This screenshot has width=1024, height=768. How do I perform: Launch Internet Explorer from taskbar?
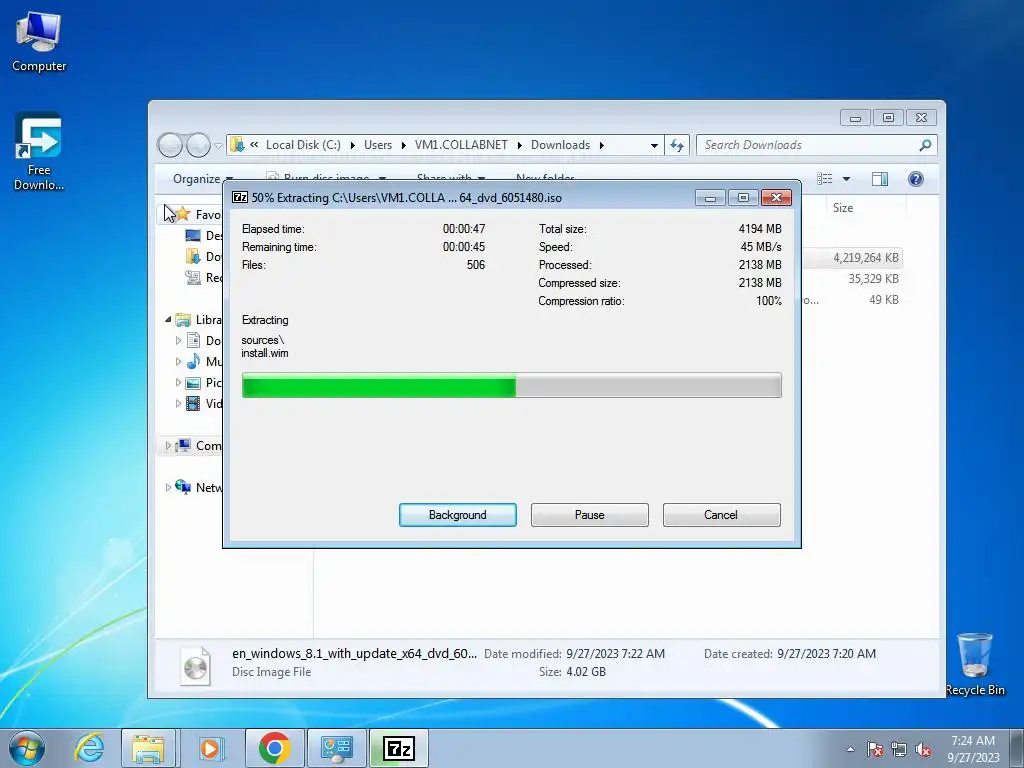[89, 748]
